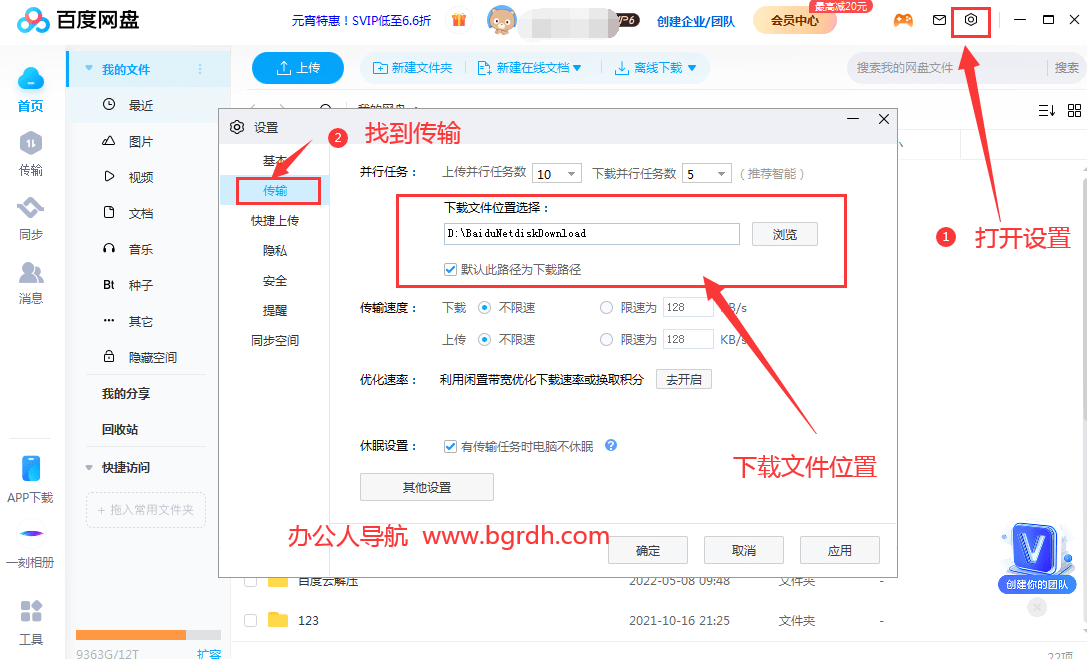Open the game controller icon in title bar
The width and height of the screenshot is (1087, 659).
pos(903,18)
